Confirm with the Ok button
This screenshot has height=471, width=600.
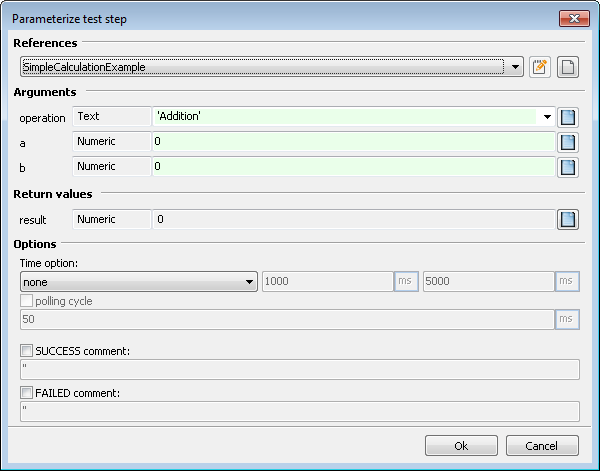tap(461, 446)
